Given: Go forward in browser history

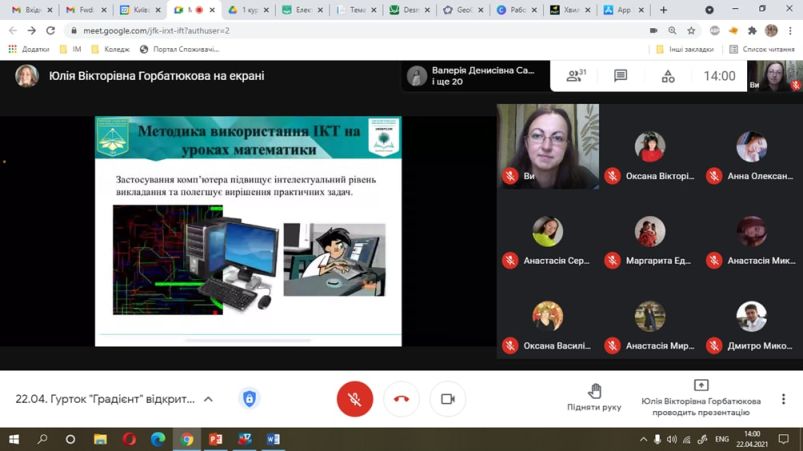Looking at the screenshot, I should tap(32, 31).
